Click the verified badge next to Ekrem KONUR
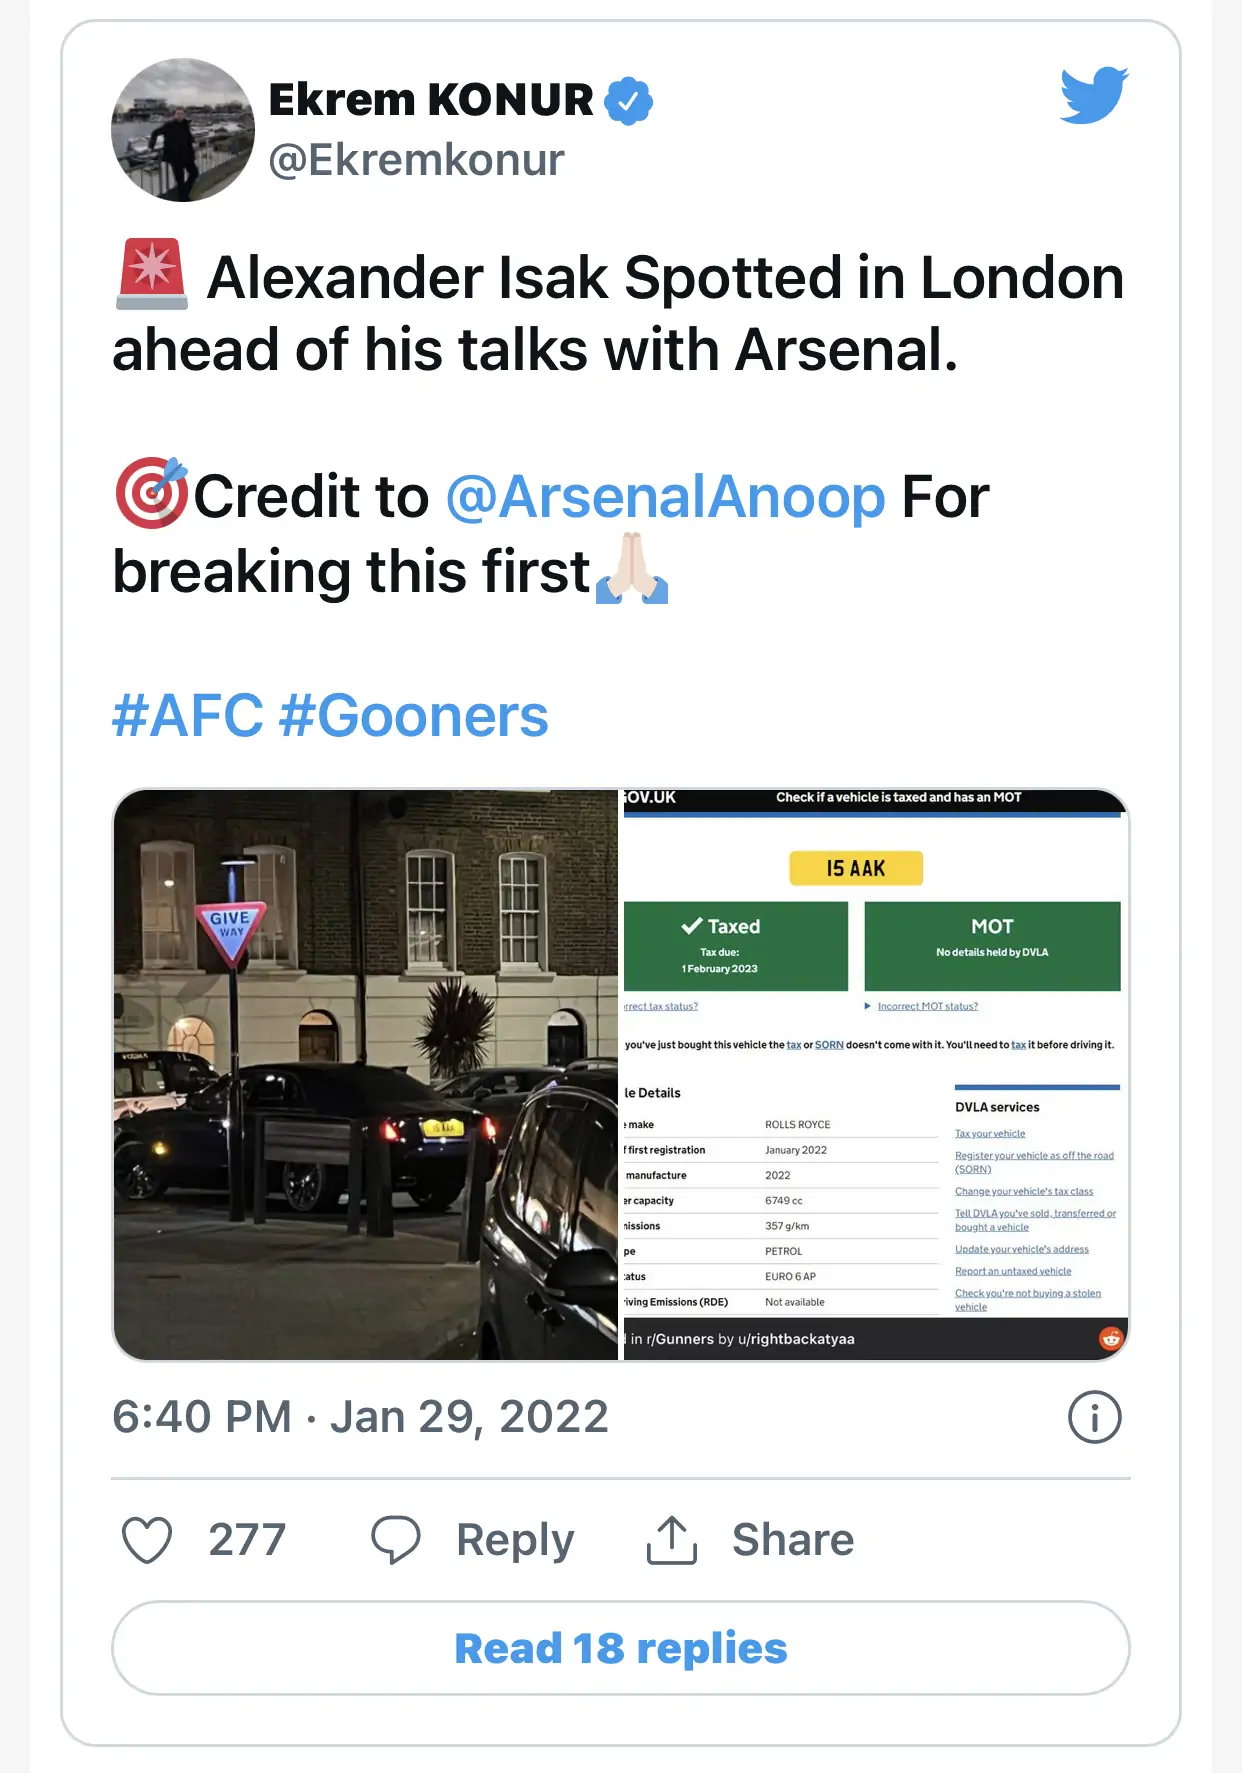 pyautogui.click(x=629, y=101)
